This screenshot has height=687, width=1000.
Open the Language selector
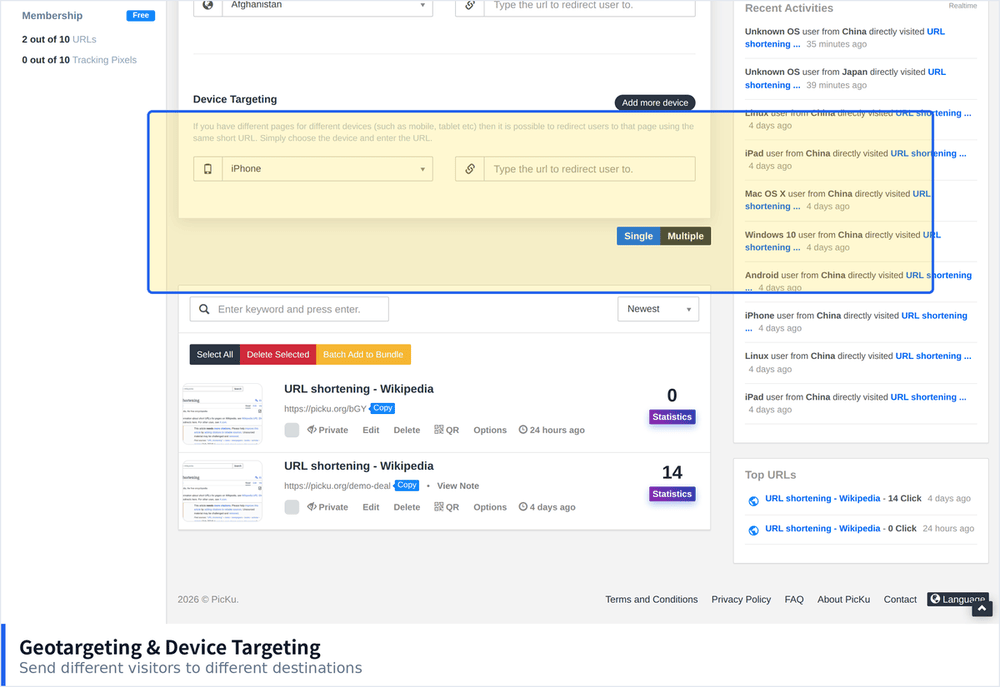[x=958, y=599]
